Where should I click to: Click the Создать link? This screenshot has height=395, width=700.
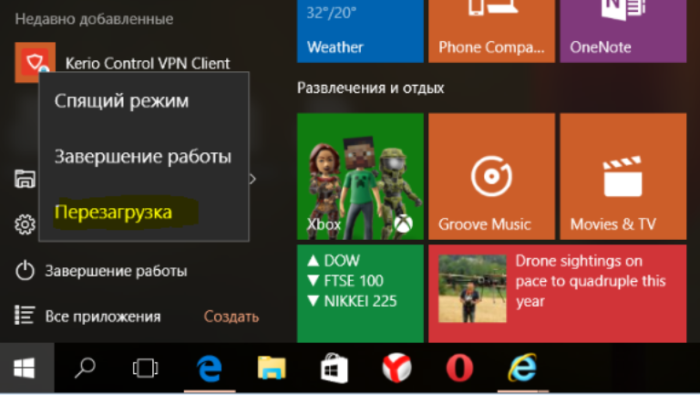coord(231,316)
